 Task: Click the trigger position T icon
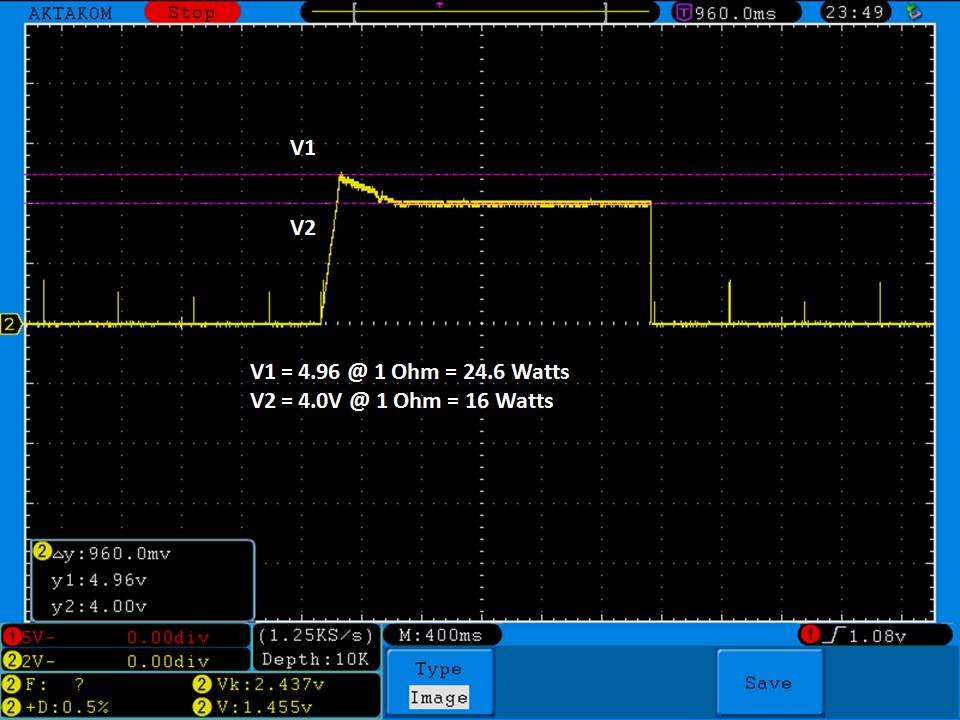(x=684, y=13)
